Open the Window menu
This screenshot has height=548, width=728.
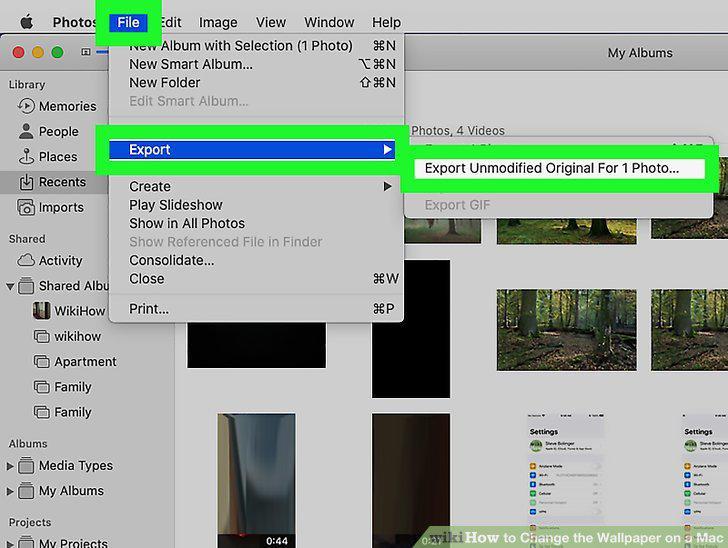pos(329,22)
